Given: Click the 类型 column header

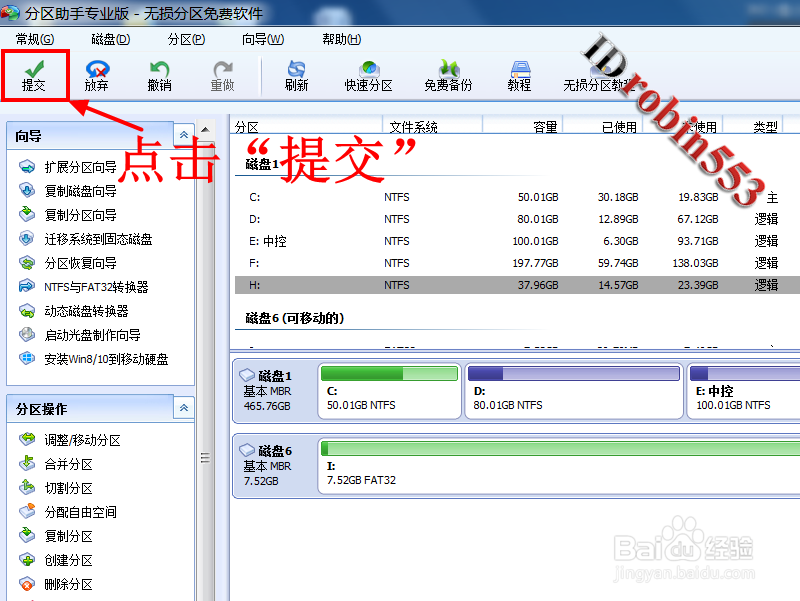Looking at the screenshot, I should point(753,126).
